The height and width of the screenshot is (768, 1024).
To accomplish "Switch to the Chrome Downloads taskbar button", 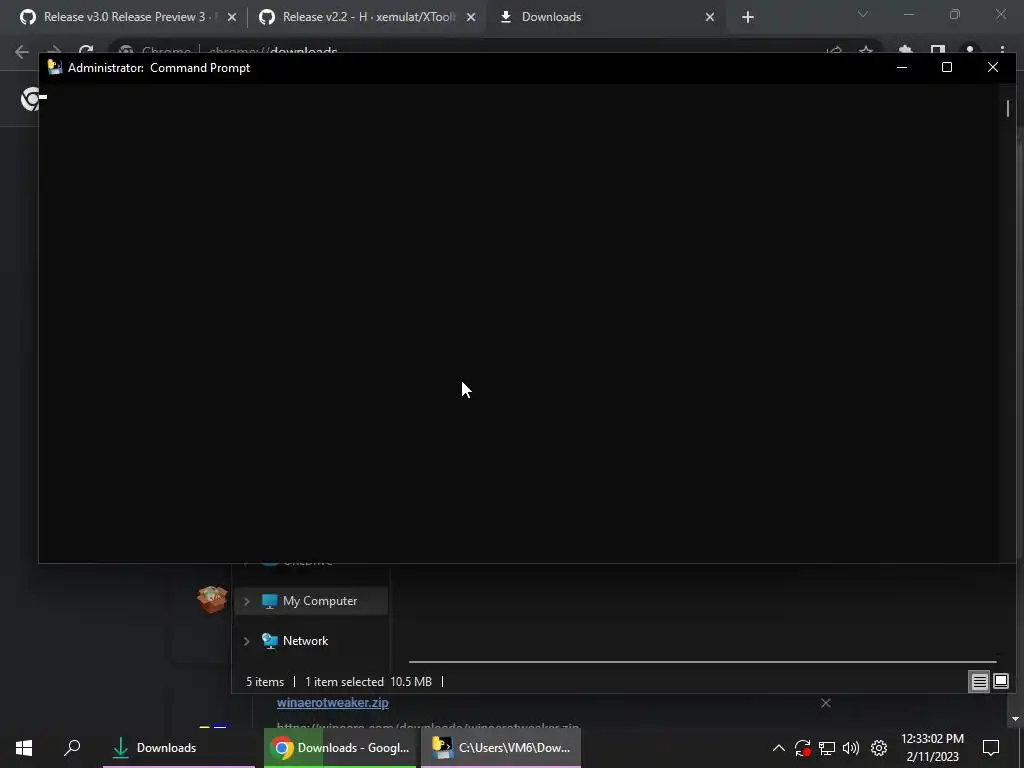I will pos(340,748).
